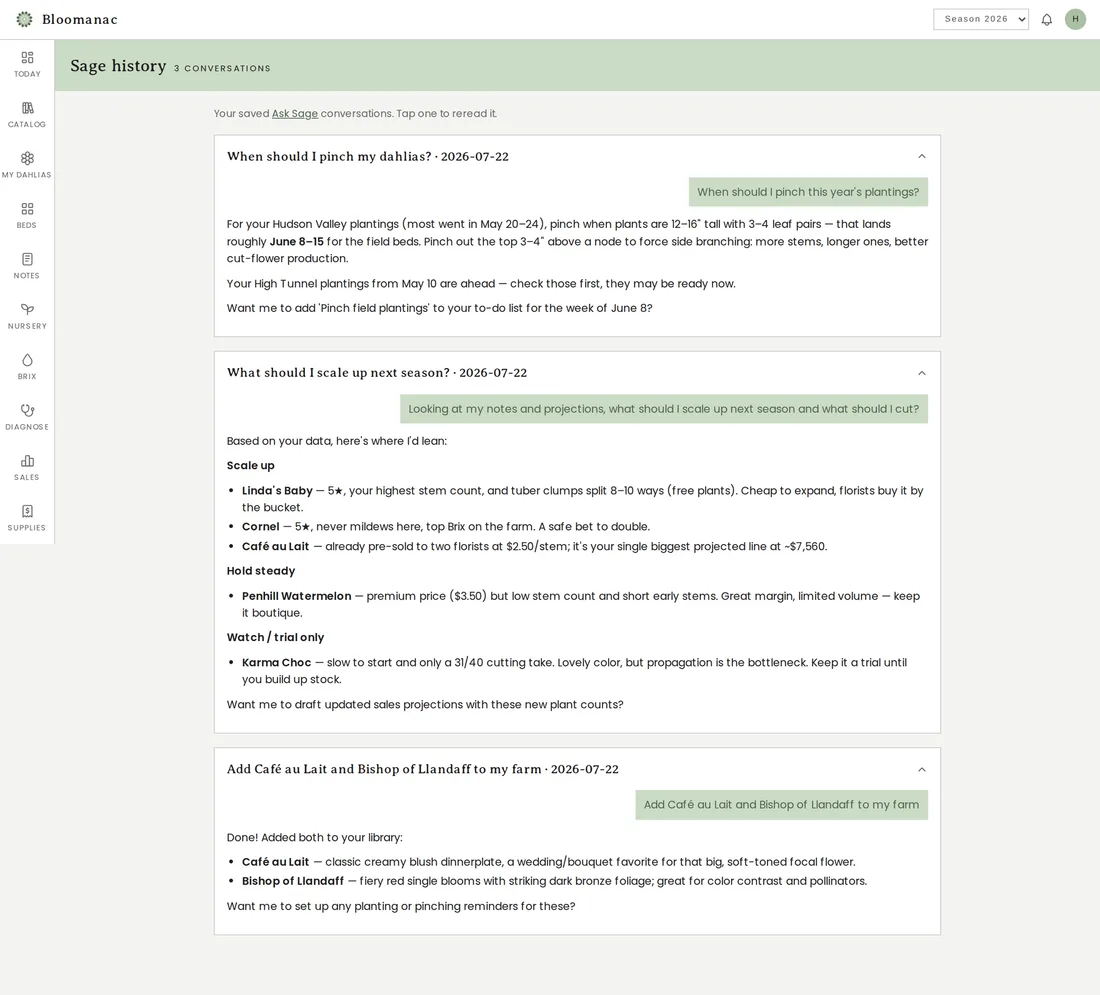The height and width of the screenshot is (995, 1100).
Task: Click 'Want me to draft updated sales projections' line
Action: tap(425, 704)
